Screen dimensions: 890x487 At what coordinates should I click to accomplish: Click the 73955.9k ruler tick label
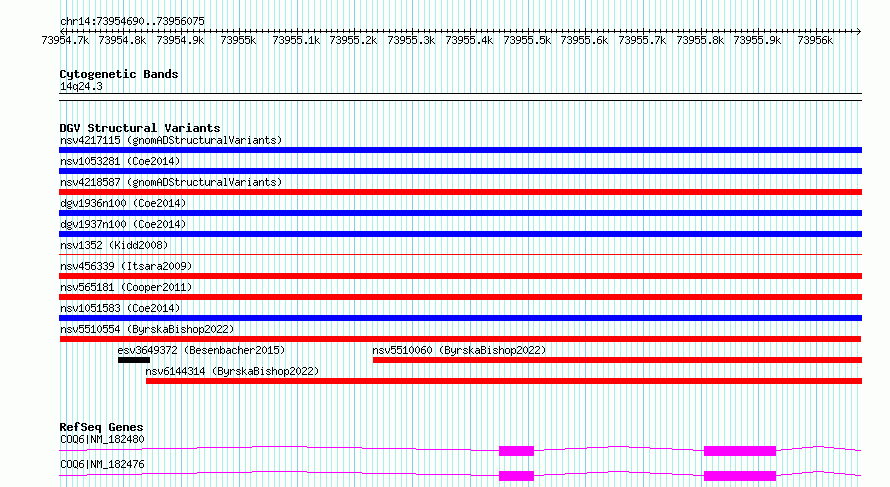point(757,40)
